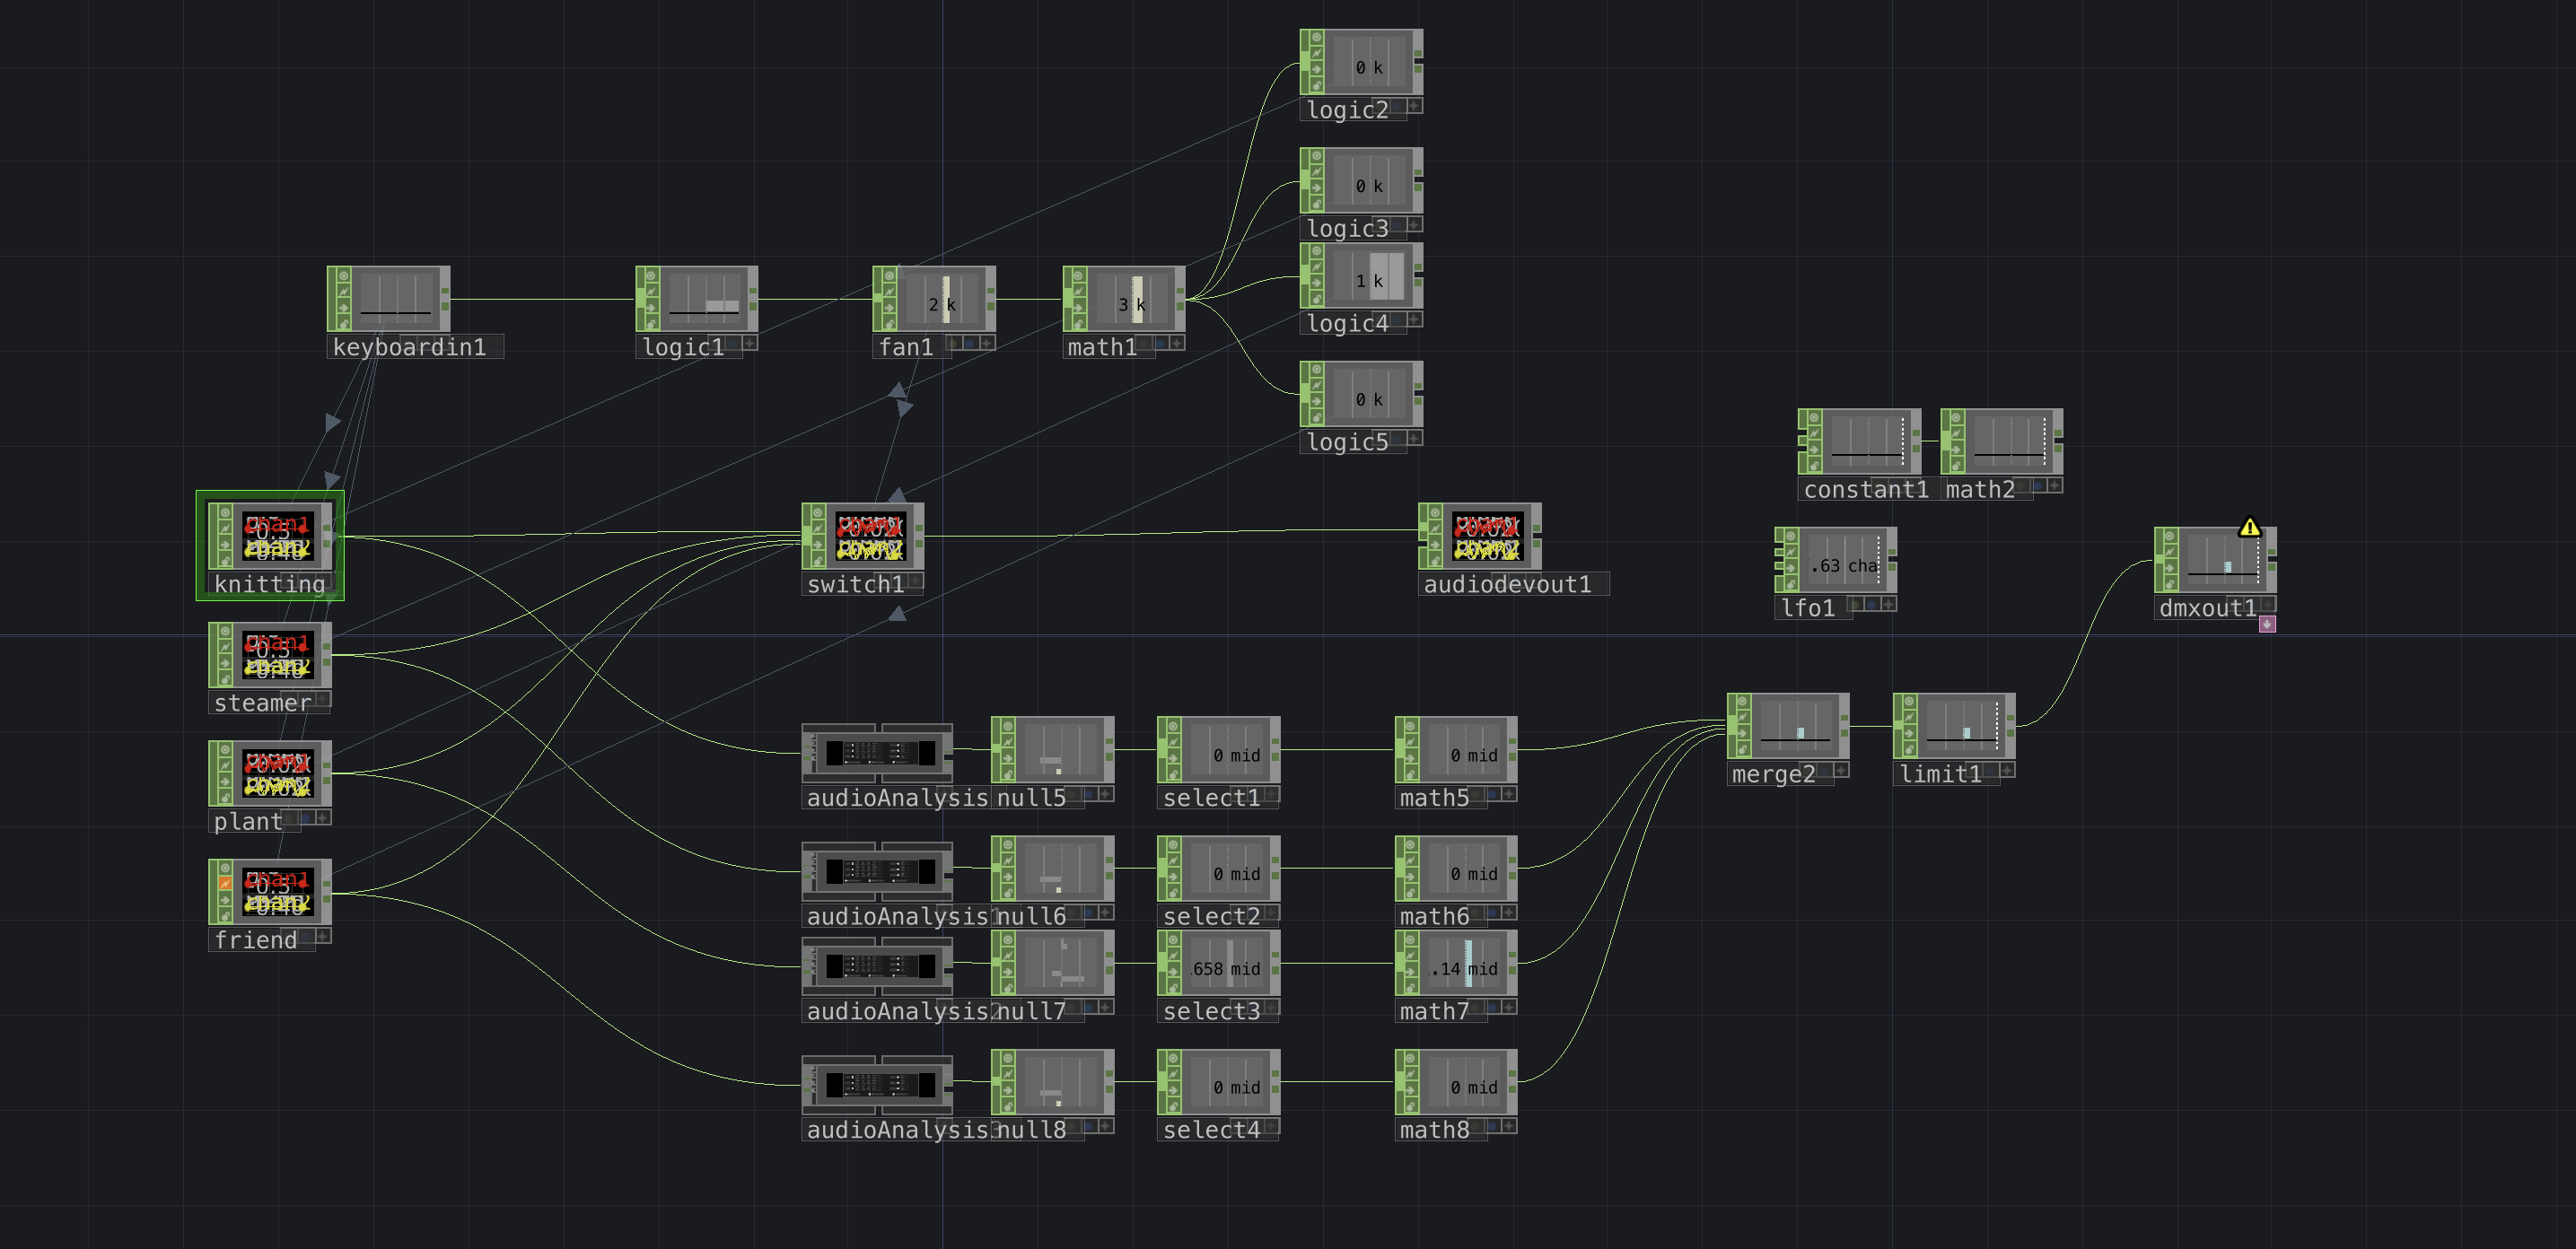Click the green dot flag under math1
The width and height of the screenshot is (2576, 1249).
coord(1144,343)
